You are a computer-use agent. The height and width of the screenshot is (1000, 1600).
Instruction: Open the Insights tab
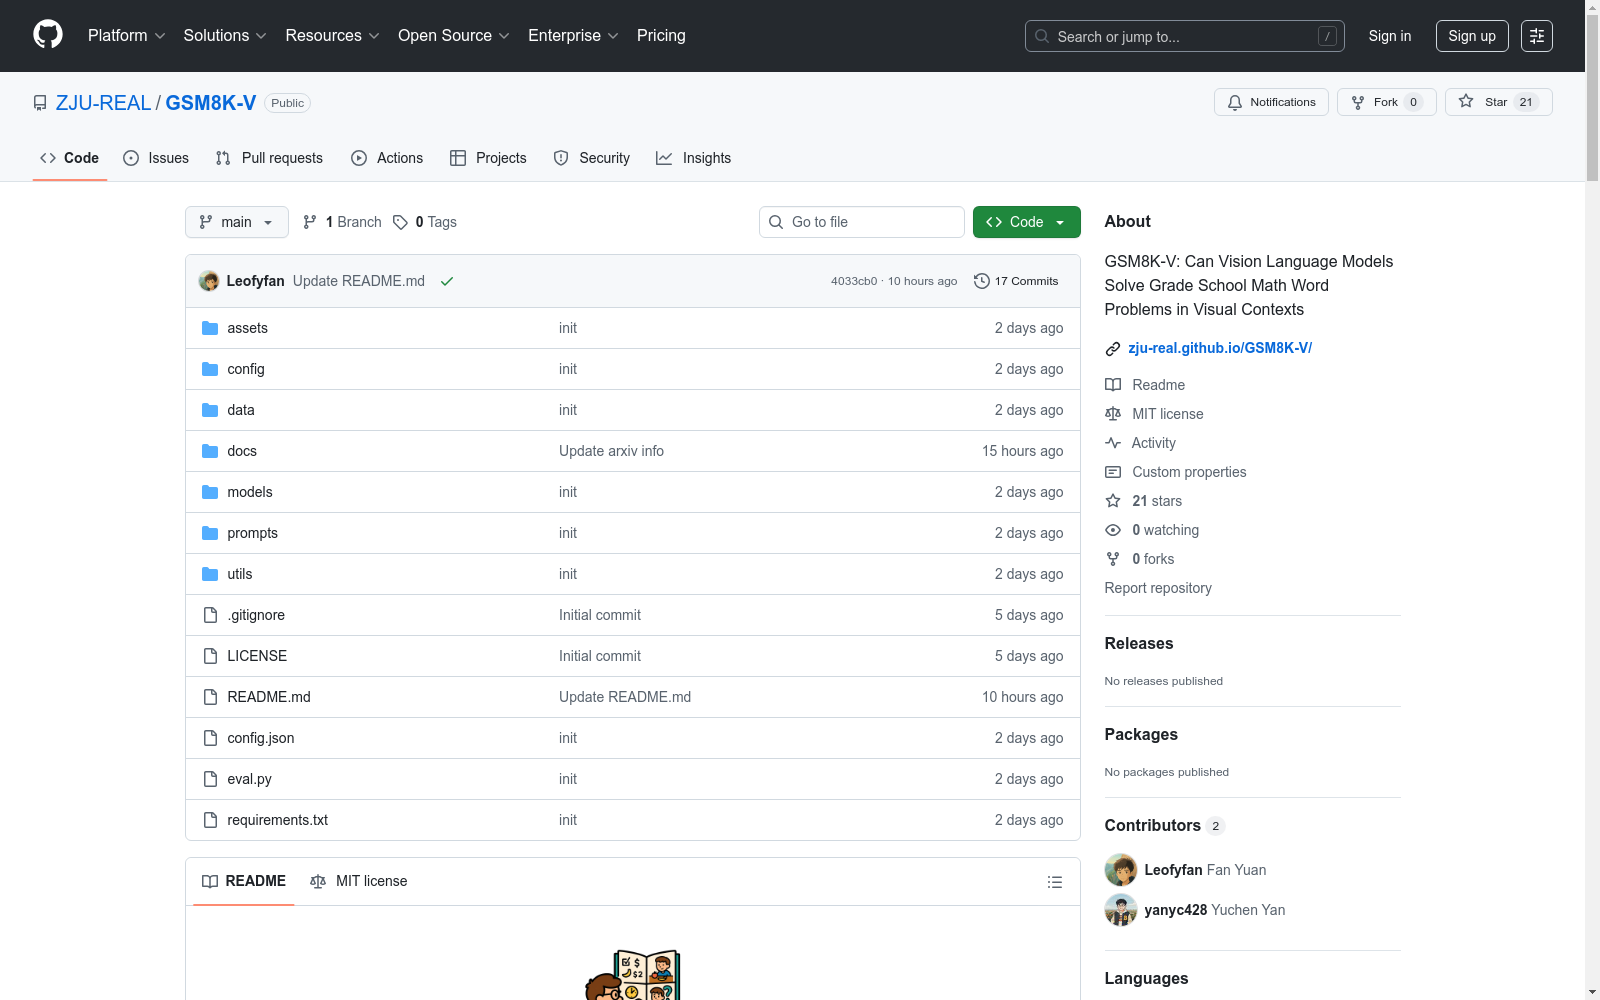[x=694, y=158]
